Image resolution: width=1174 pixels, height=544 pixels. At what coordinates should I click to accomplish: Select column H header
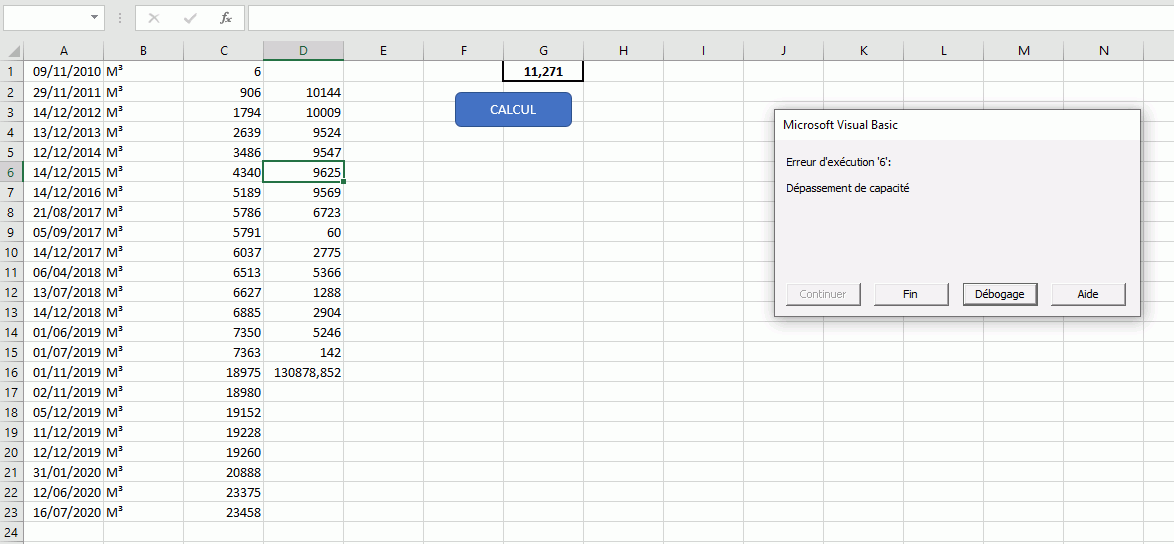pyautogui.click(x=624, y=51)
